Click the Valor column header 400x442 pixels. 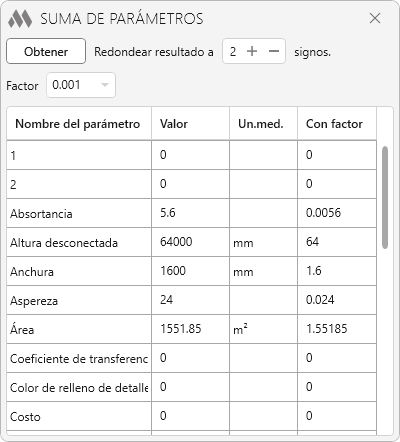[x=190, y=124]
